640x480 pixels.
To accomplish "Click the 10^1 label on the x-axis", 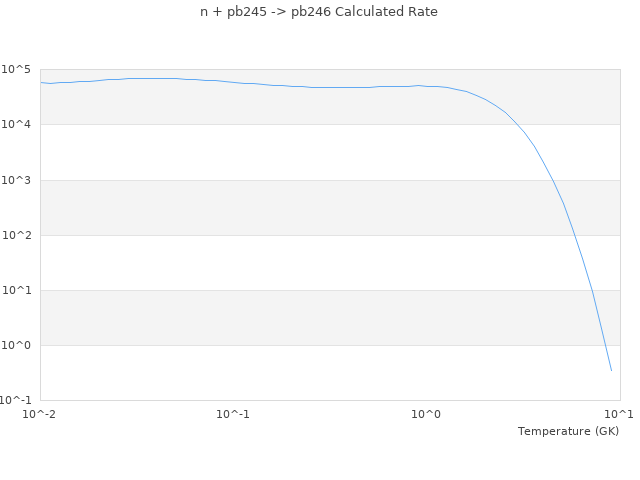I will (618, 414).
